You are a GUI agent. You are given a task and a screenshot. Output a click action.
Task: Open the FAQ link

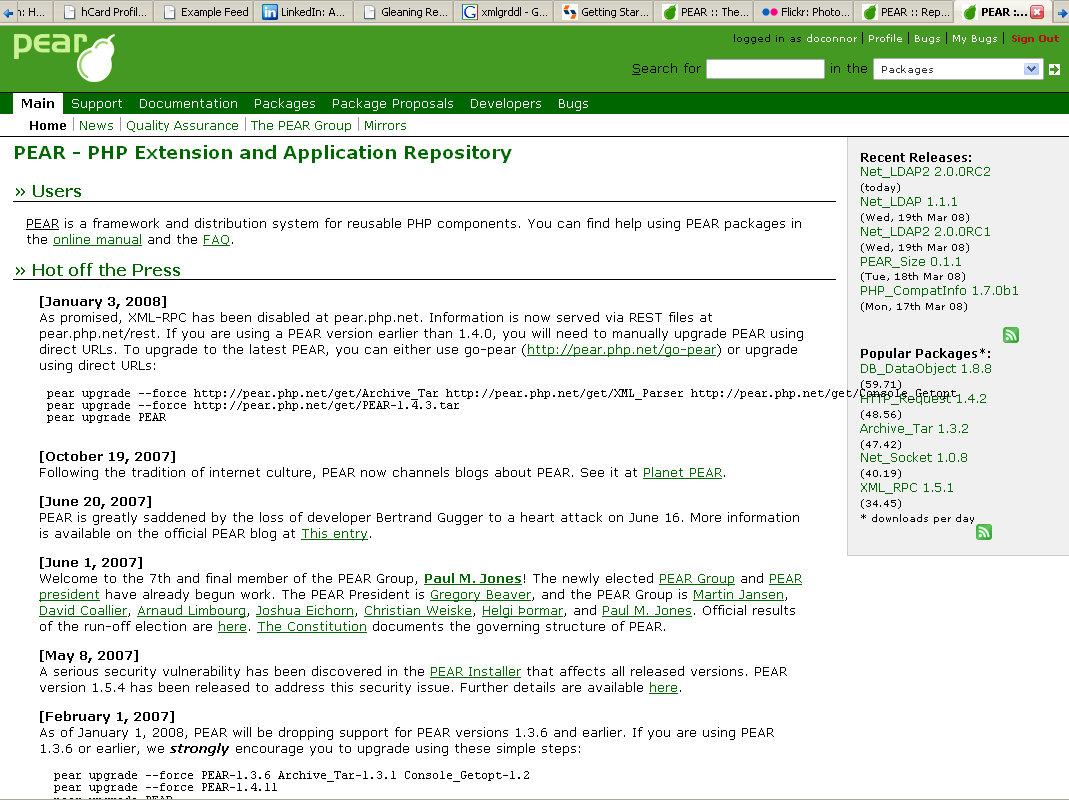[216, 239]
